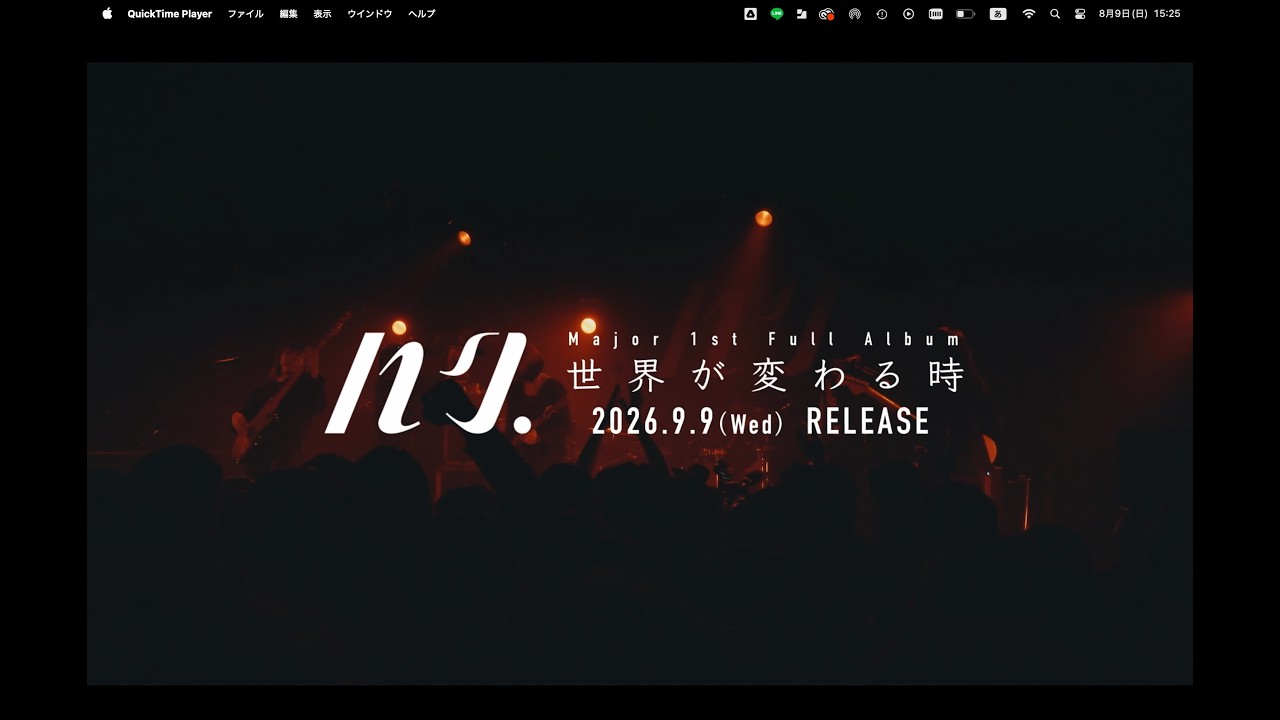Open the ファイル menu
The image size is (1280, 720).
click(246, 14)
